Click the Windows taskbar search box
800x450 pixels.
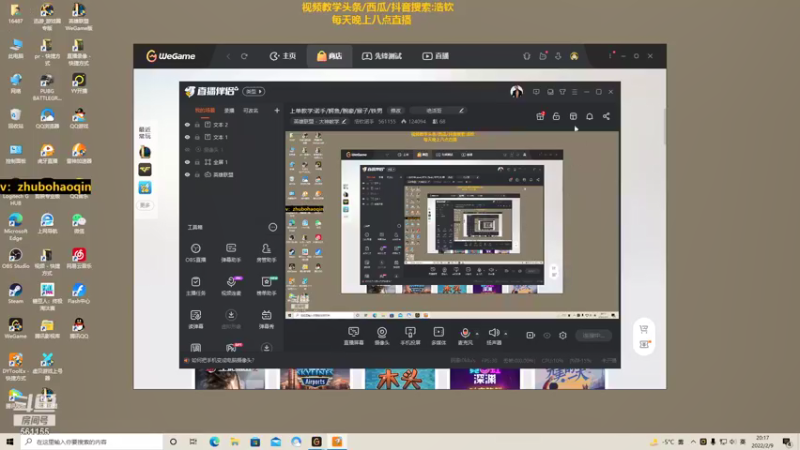pos(92,442)
